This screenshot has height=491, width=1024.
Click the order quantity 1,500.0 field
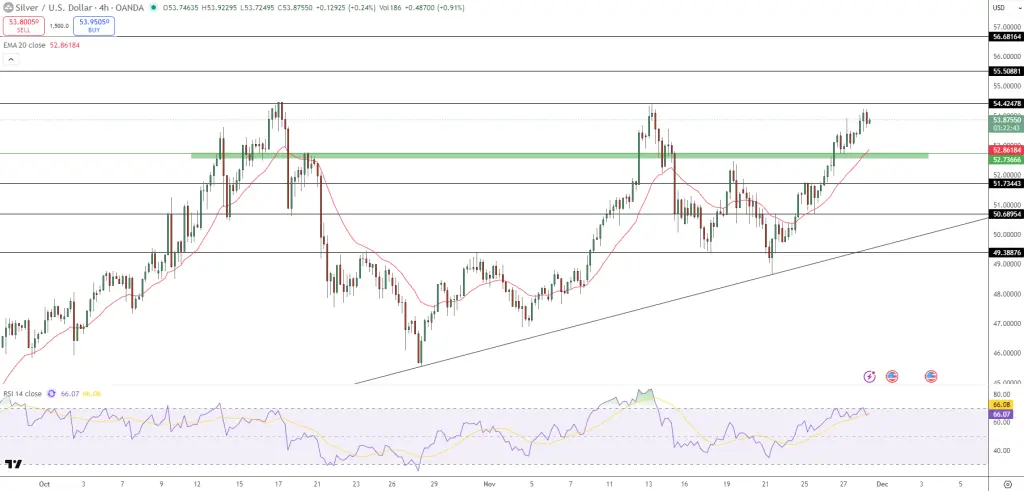tap(59, 26)
